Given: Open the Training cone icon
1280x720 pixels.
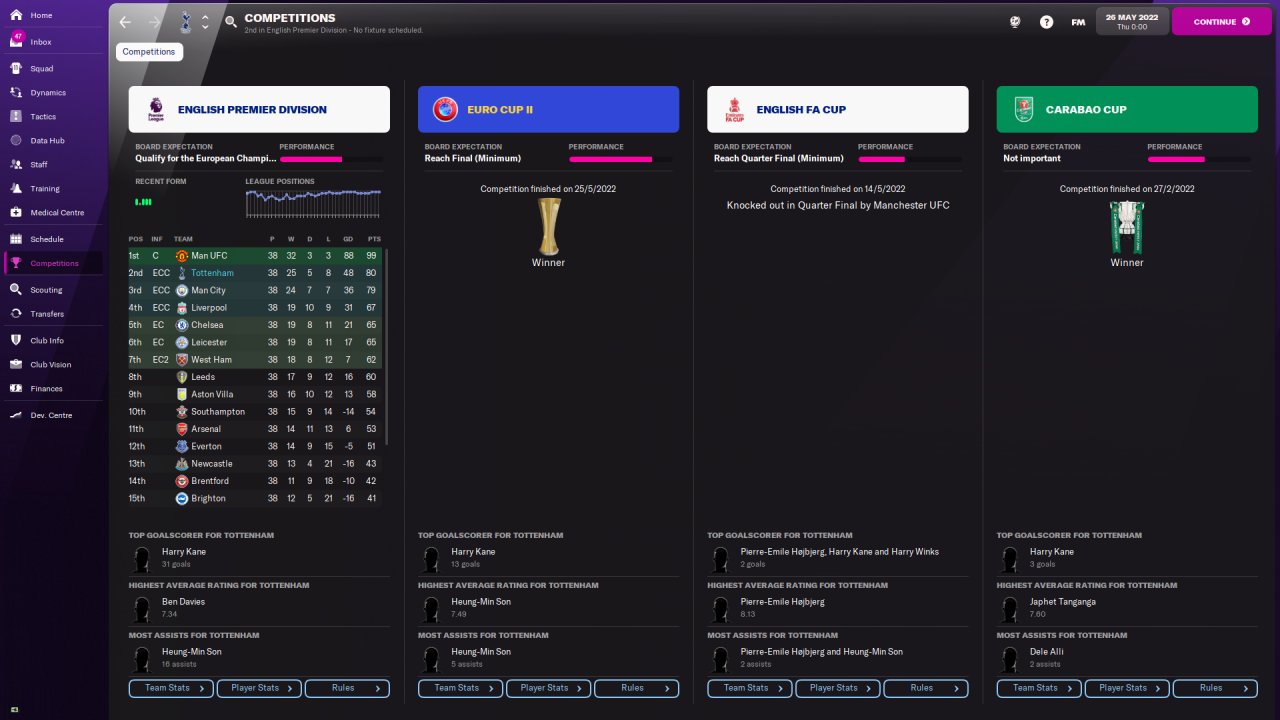Looking at the screenshot, I should [x=16, y=189].
